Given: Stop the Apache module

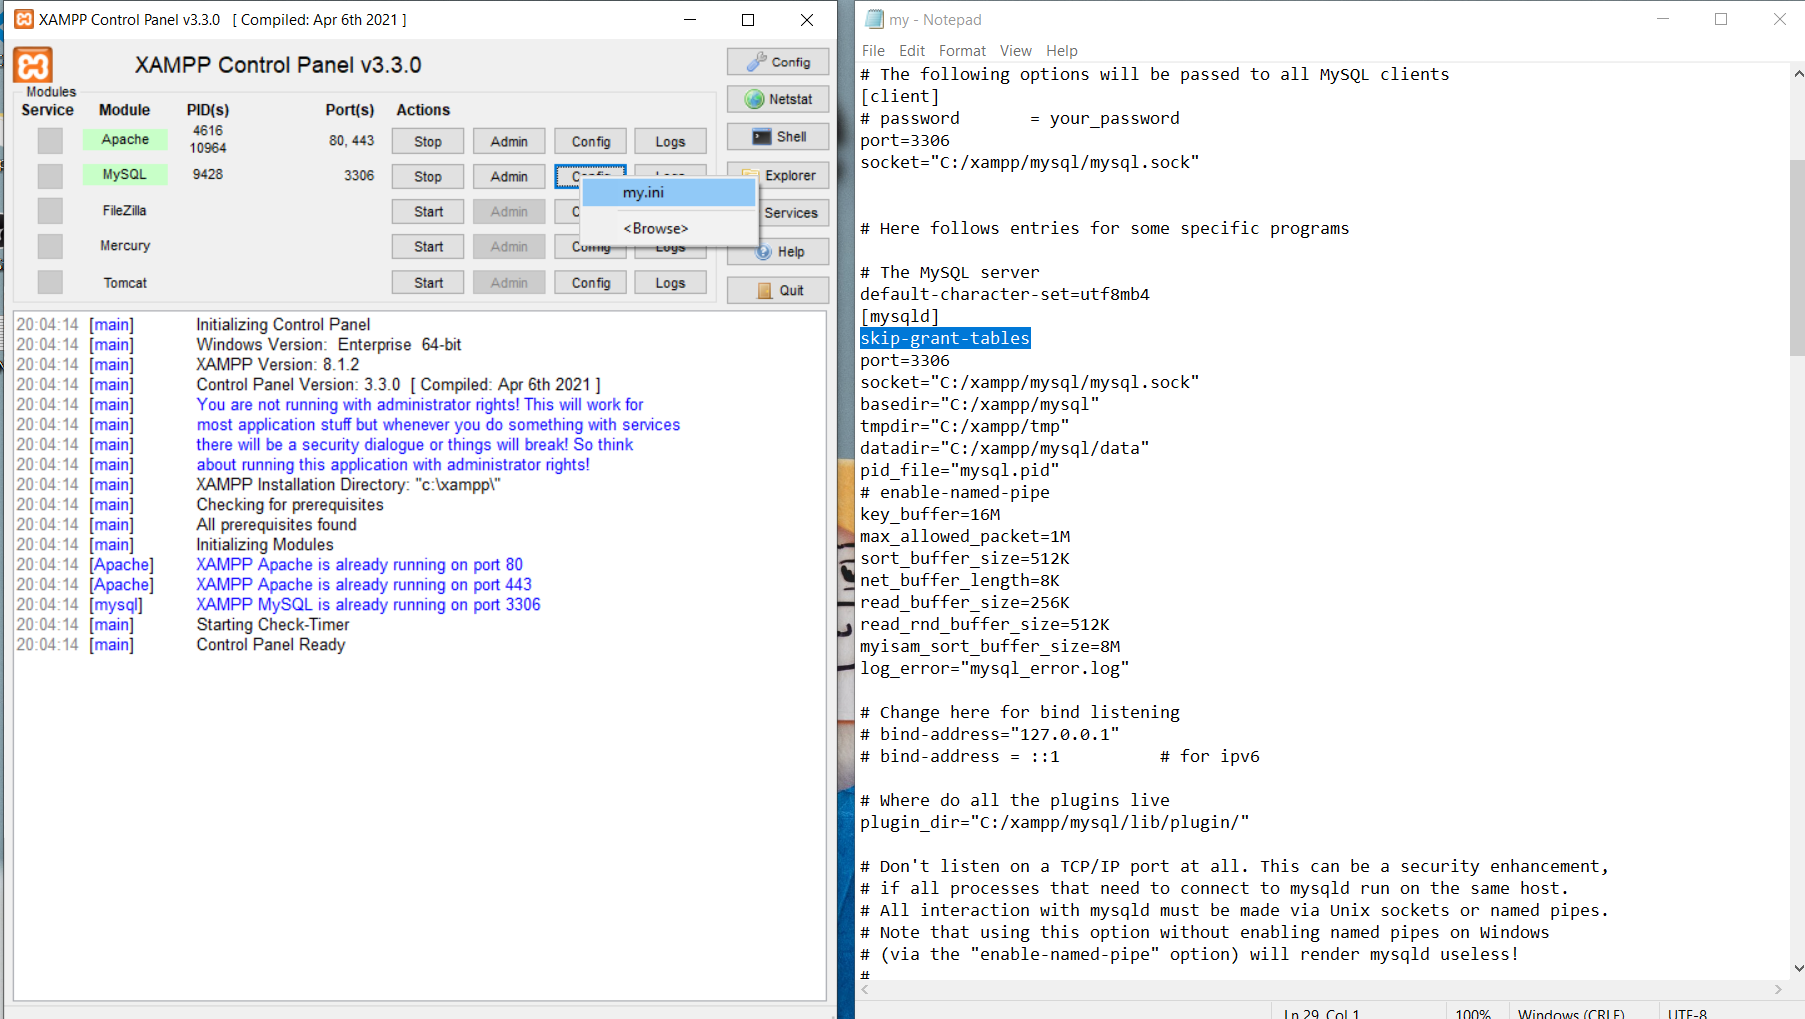Looking at the screenshot, I should [x=428, y=142].
